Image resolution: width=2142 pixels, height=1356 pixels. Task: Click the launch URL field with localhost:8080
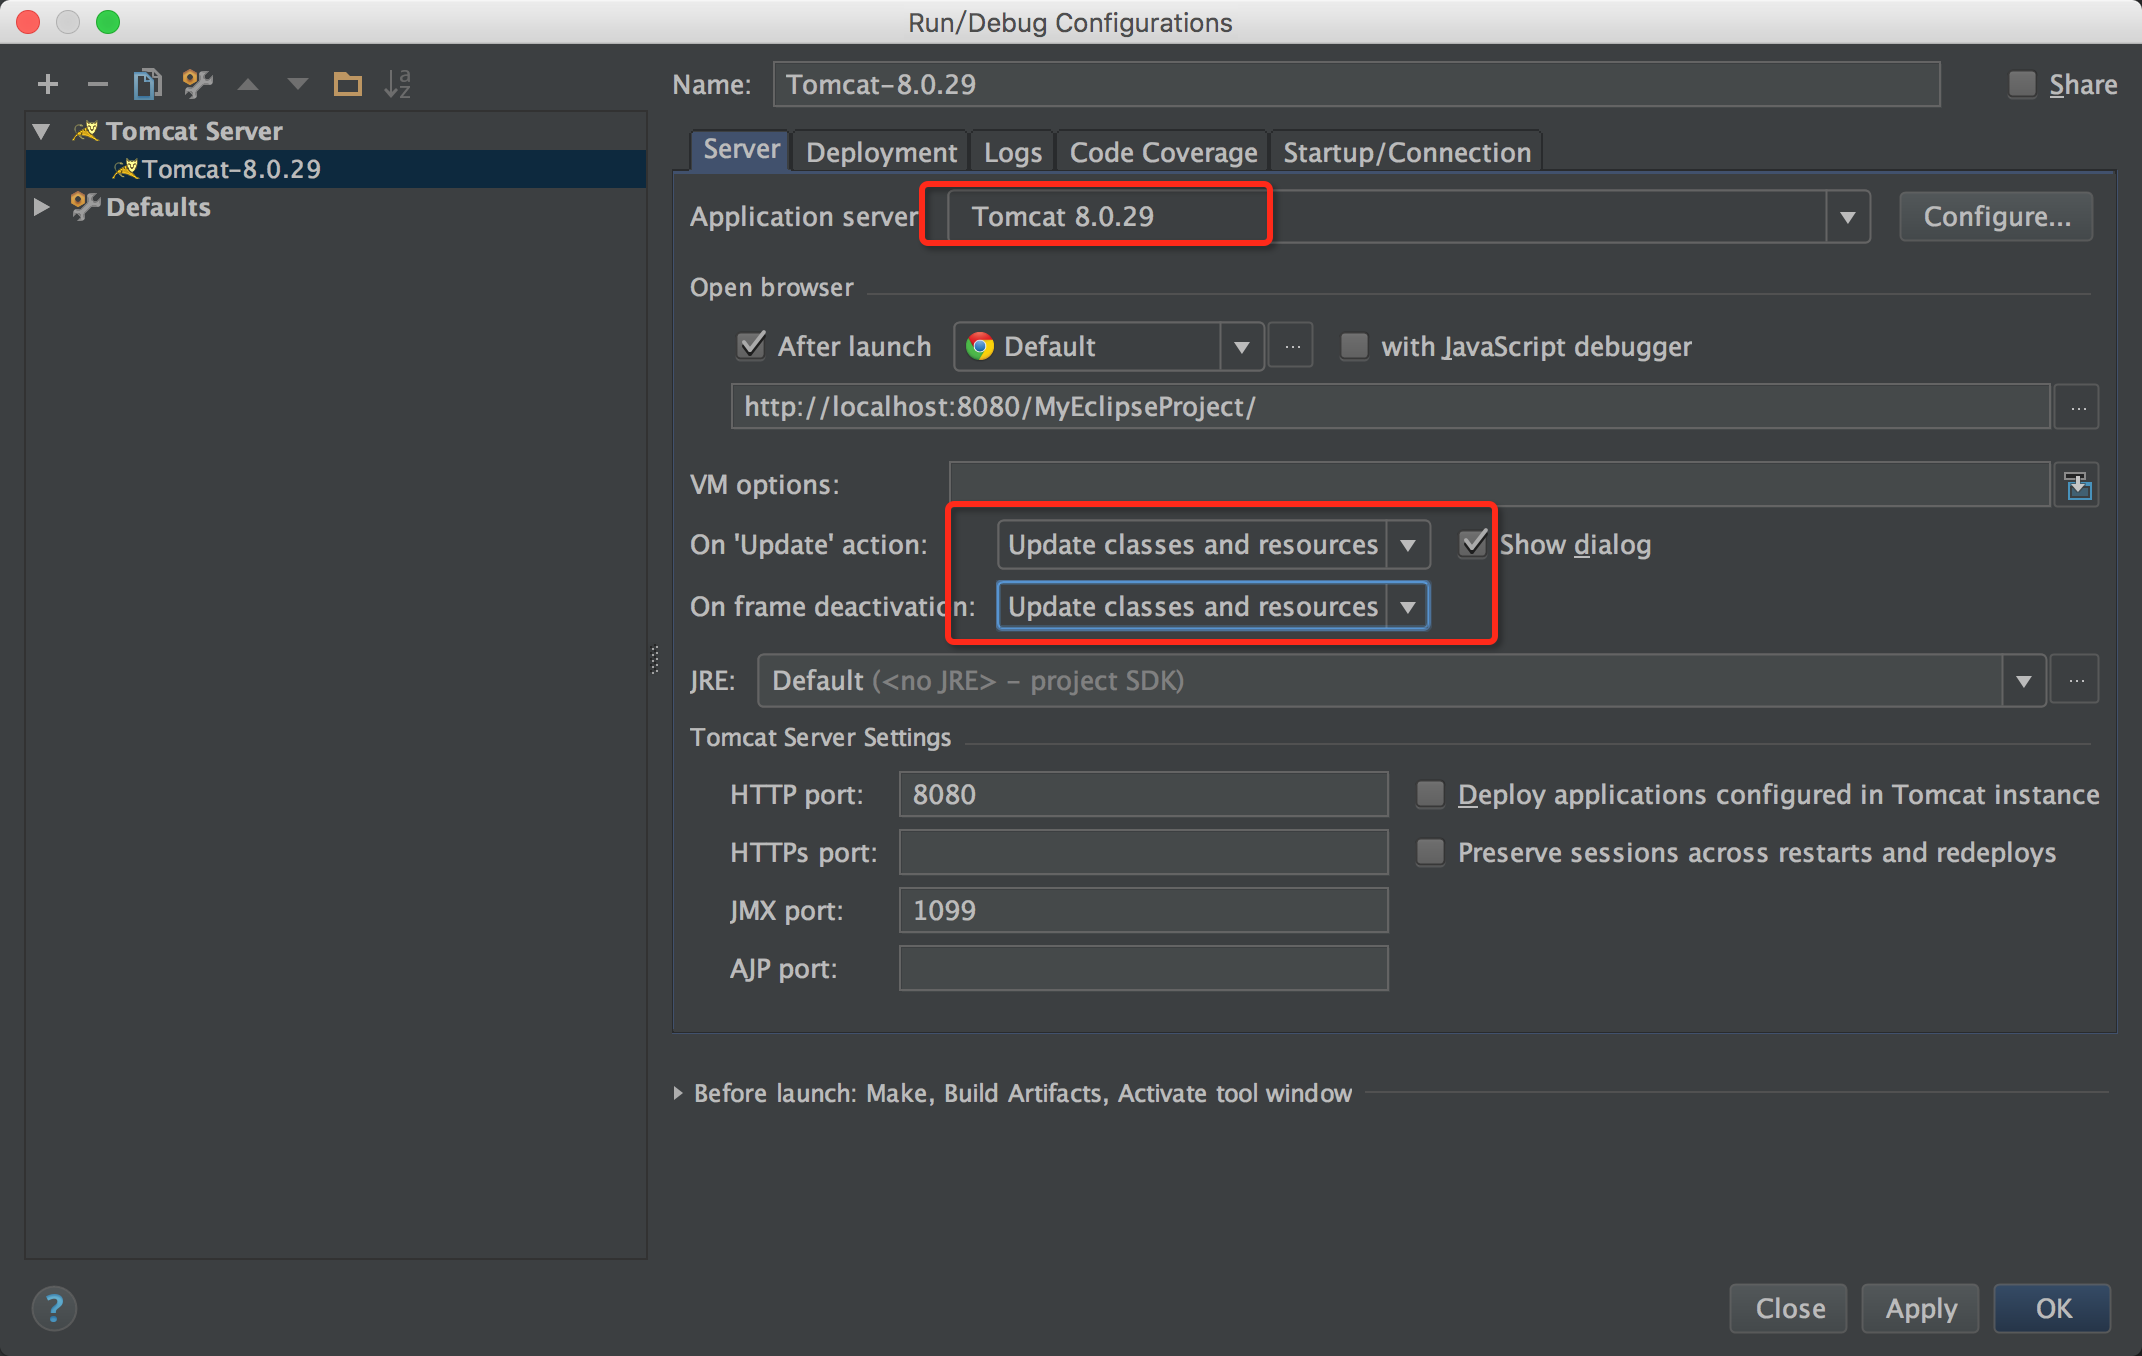(x=1390, y=407)
